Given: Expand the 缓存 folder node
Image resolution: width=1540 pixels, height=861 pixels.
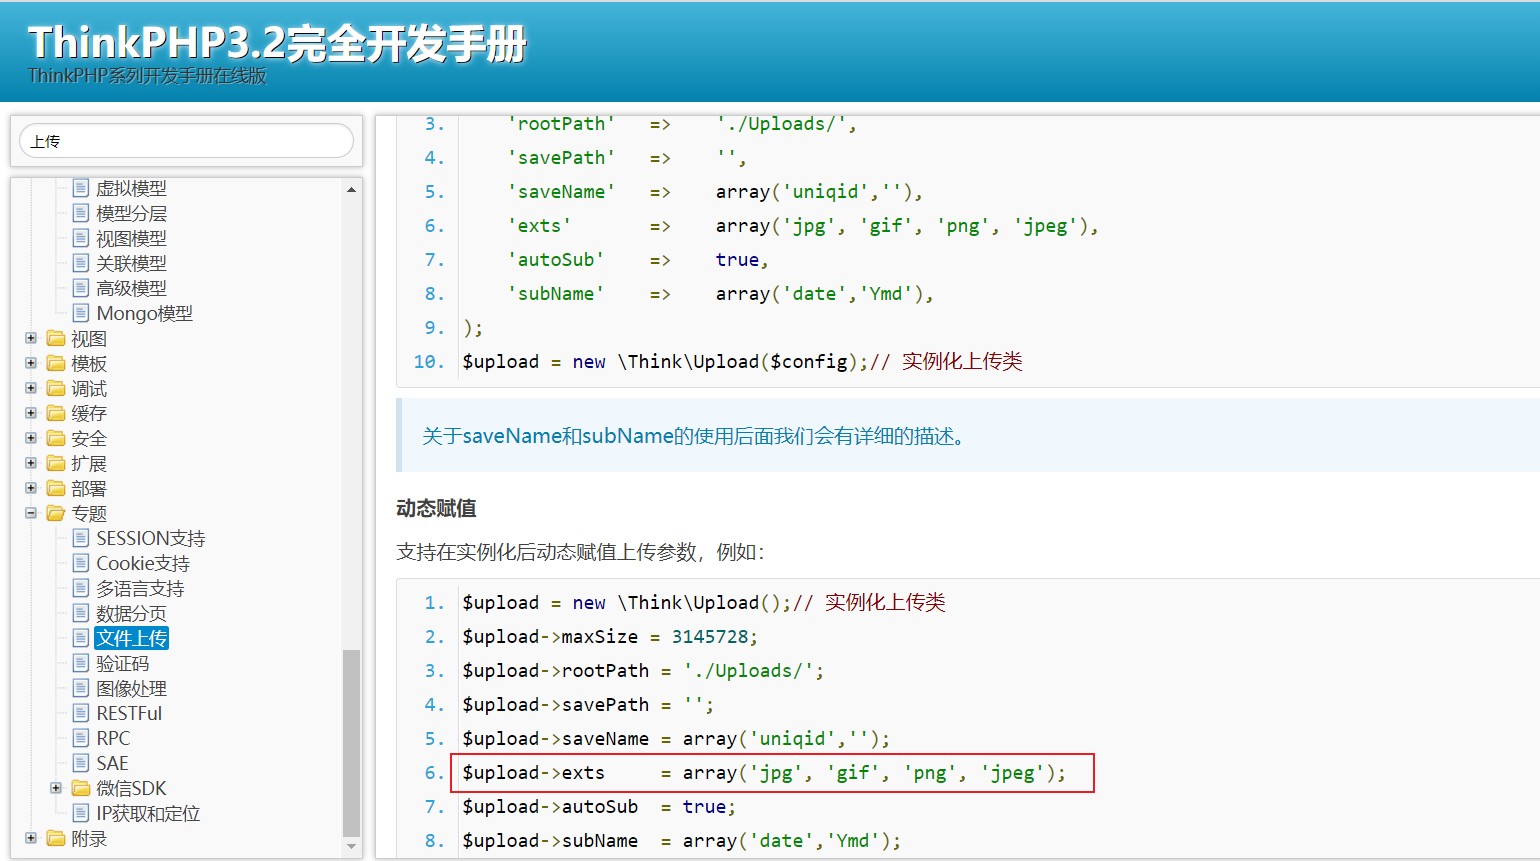Looking at the screenshot, I should [x=31, y=413].
